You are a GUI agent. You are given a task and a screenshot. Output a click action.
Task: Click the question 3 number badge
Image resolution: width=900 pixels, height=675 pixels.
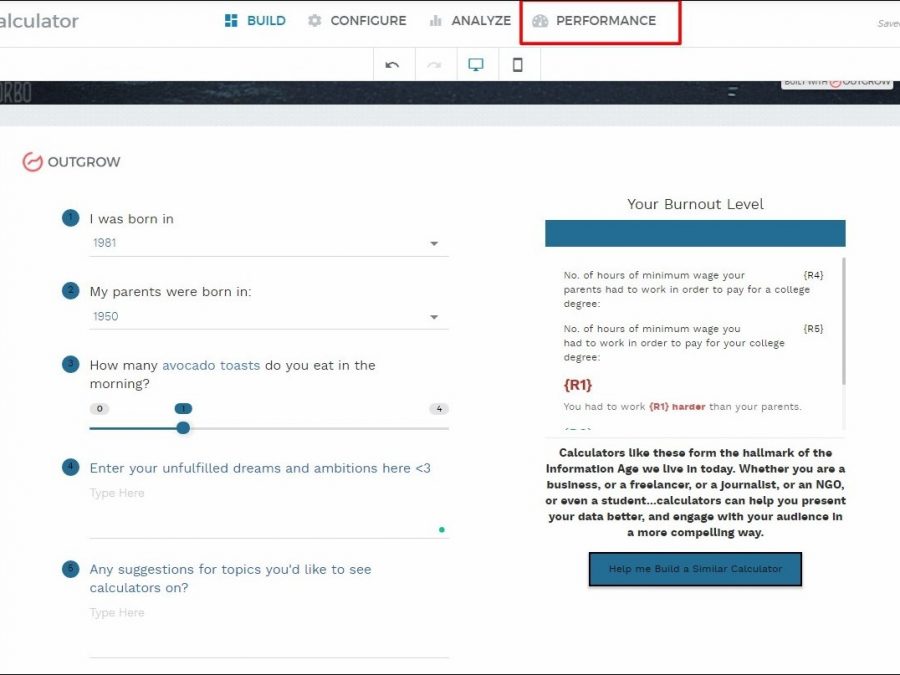70,364
